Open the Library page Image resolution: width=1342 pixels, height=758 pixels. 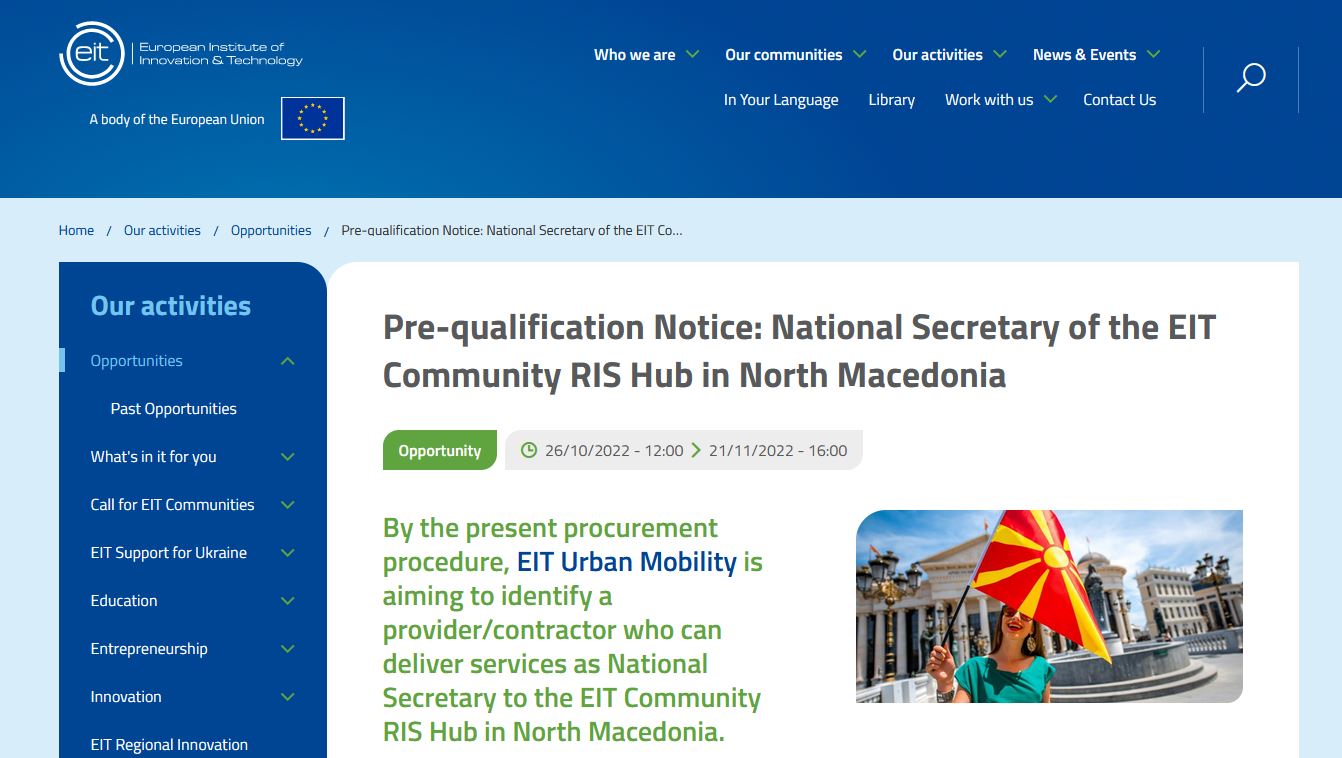[x=891, y=99]
